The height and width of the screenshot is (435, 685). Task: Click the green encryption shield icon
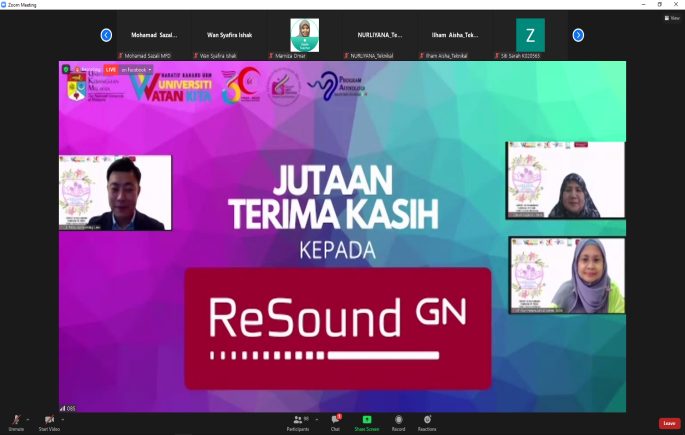click(65, 69)
